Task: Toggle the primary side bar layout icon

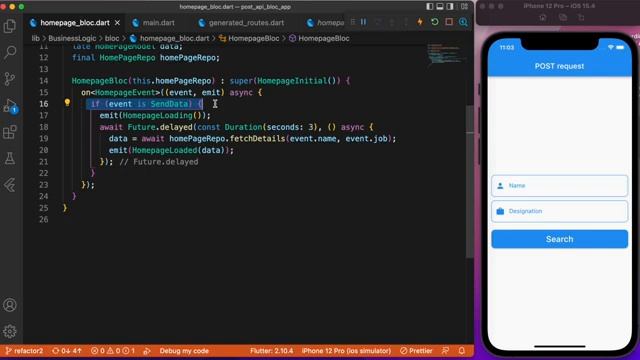Action: pyautogui.click(x=429, y=7)
